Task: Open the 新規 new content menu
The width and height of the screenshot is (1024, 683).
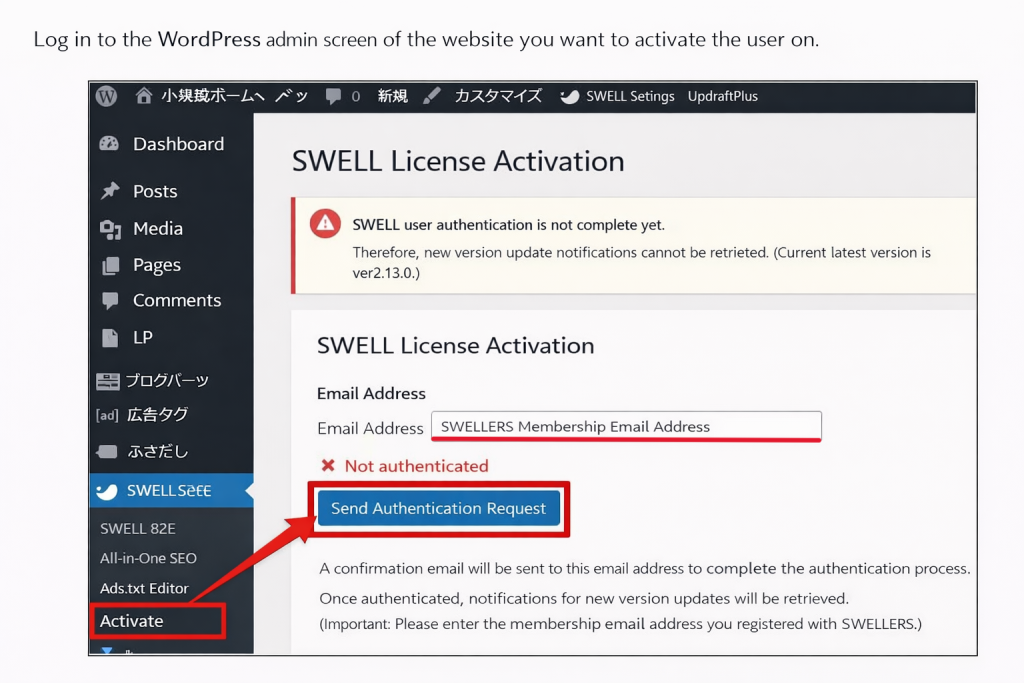Action: (392, 96)
